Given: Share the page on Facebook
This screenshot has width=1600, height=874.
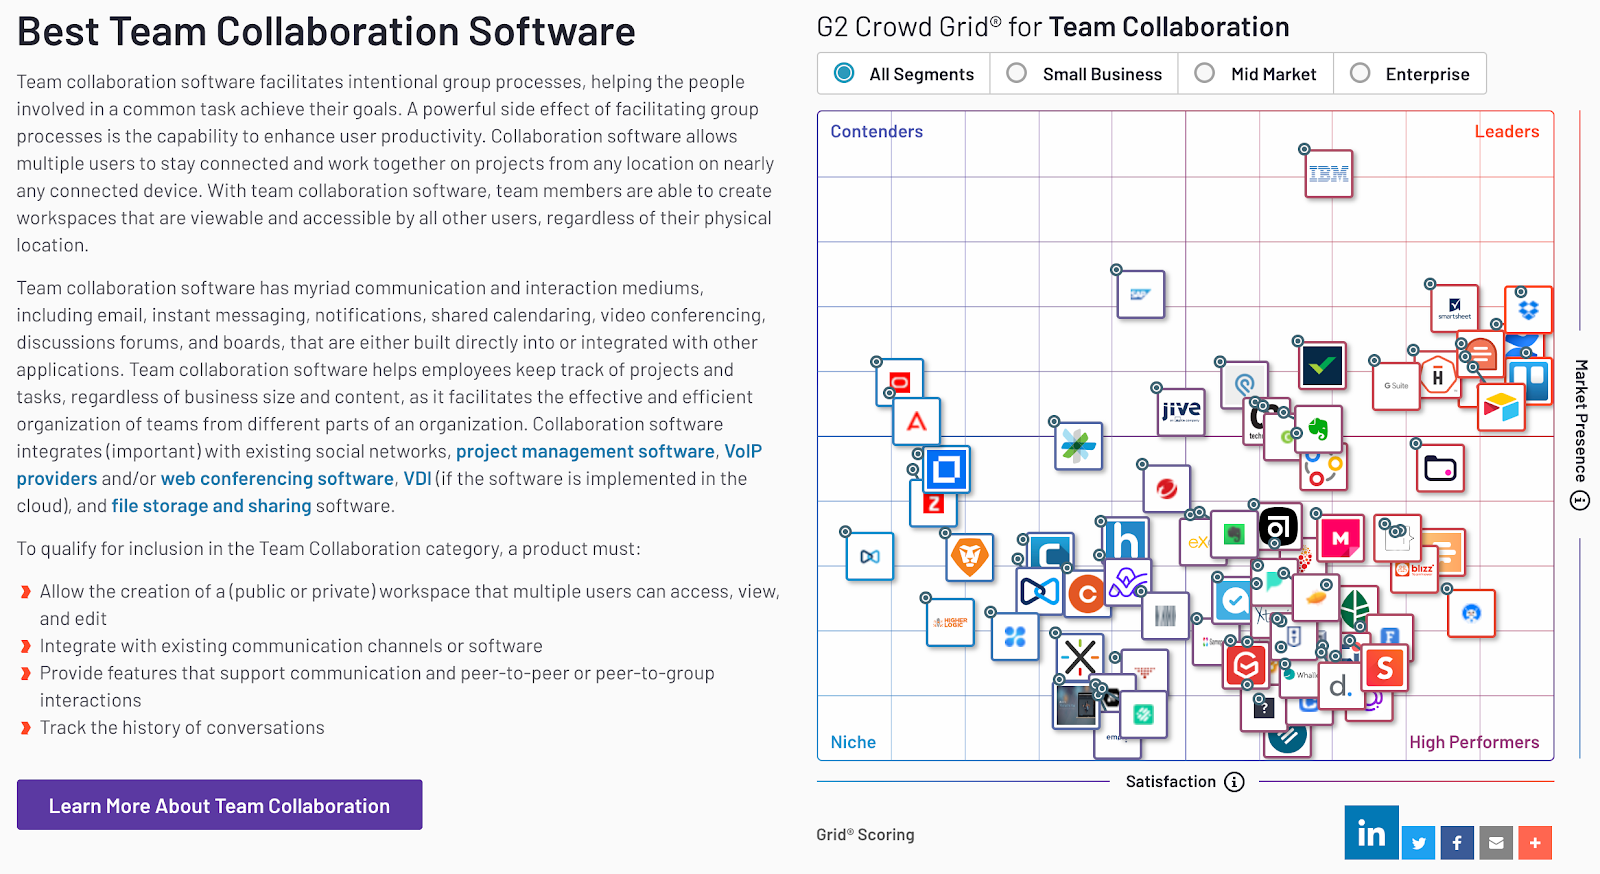Looking at the screenshot, I should pyautogui.click(x=1457, y=842).
